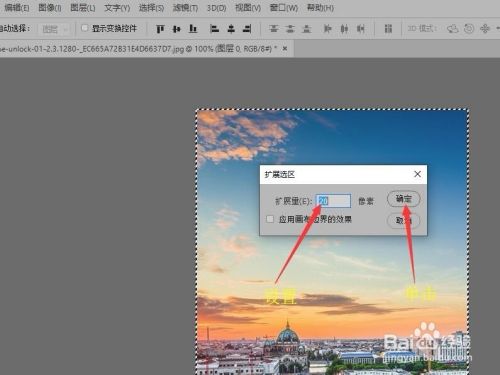Viewport: 500px width, 375px height.
Task: Click the 扩展选区 dialog title bar
Action: coord(343,174)
